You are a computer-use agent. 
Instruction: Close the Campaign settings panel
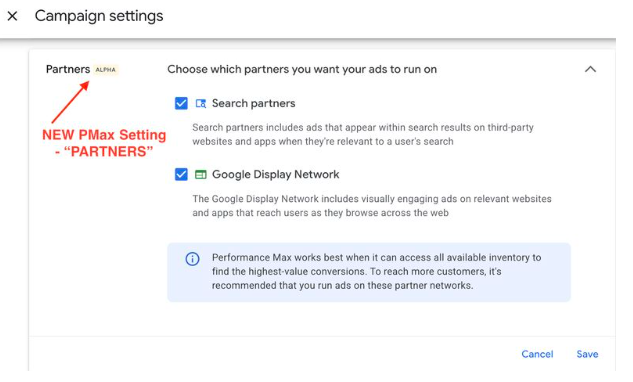pyautogui.click(x=13, y=16)
